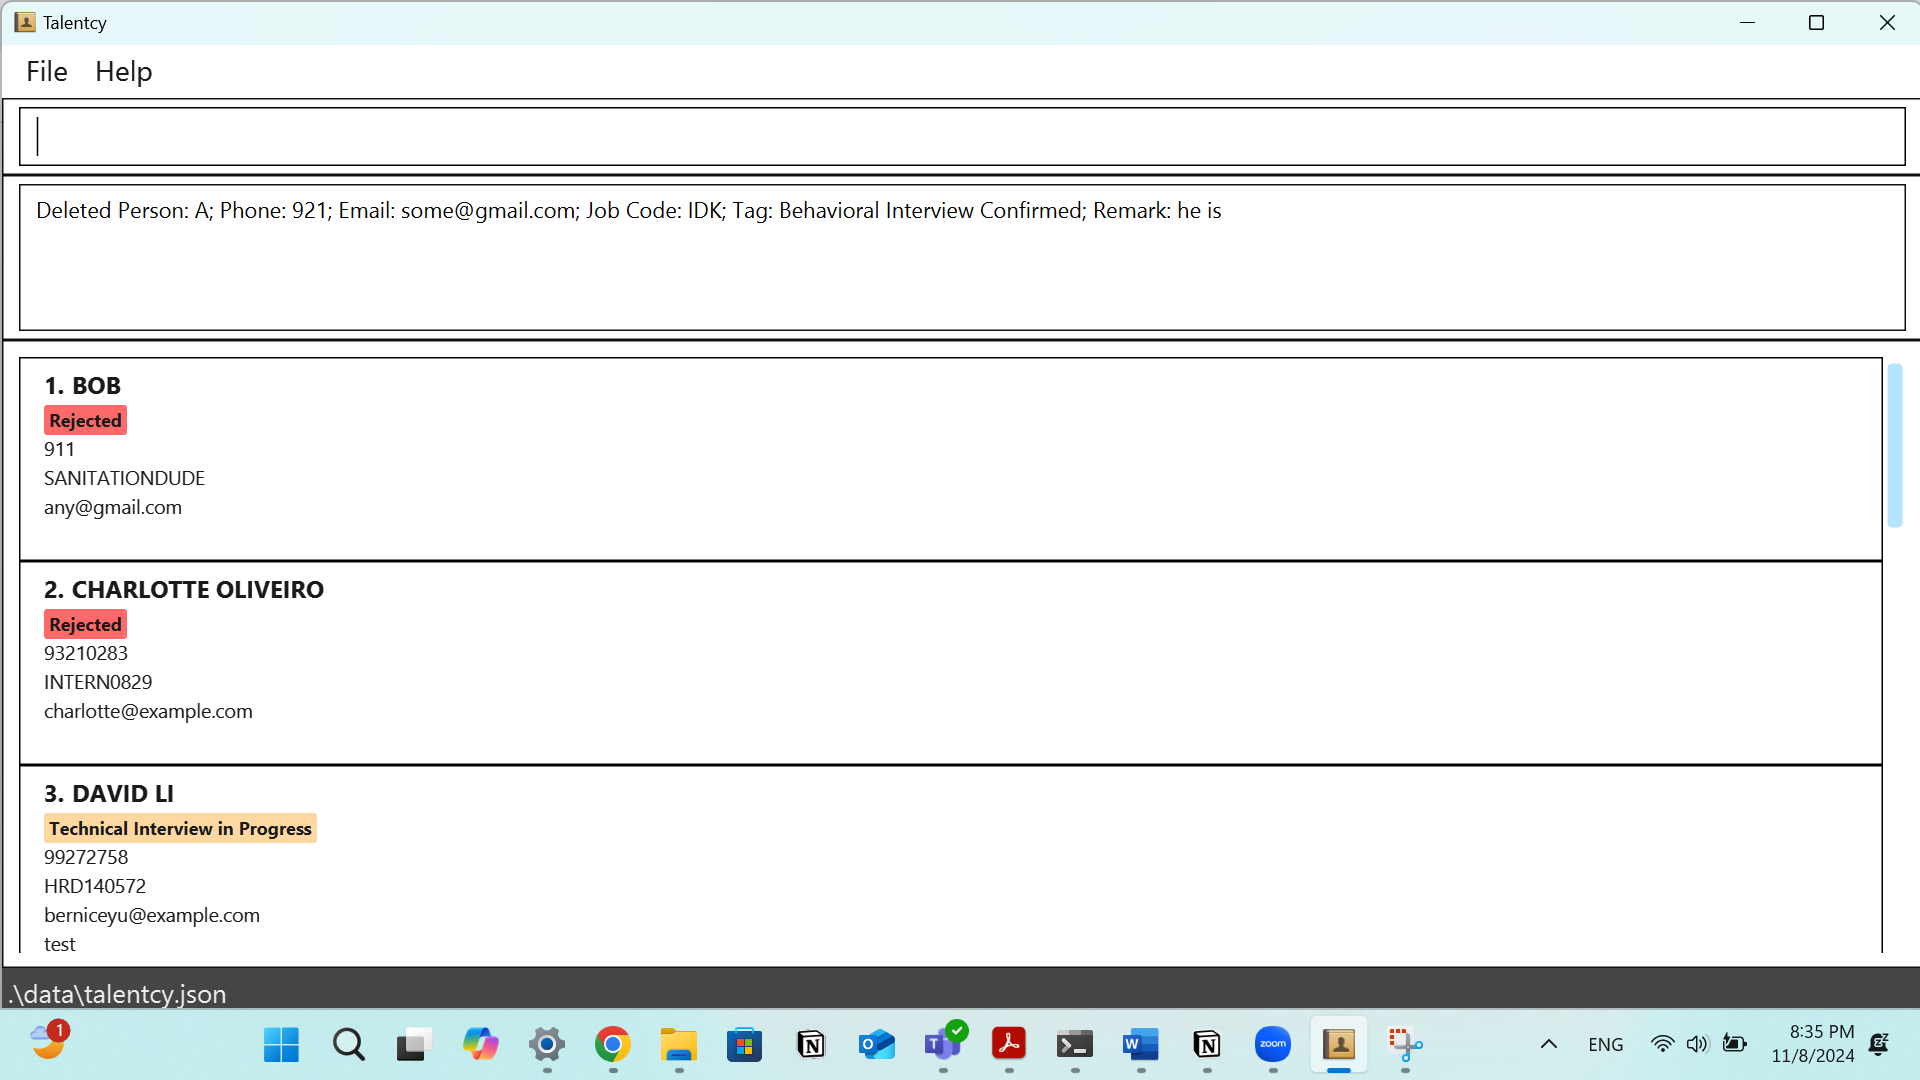Click Rejected tag on Charlotte Oliveiro
The width and height of the screenshot is (1920, 1080).
pos(85,625)
